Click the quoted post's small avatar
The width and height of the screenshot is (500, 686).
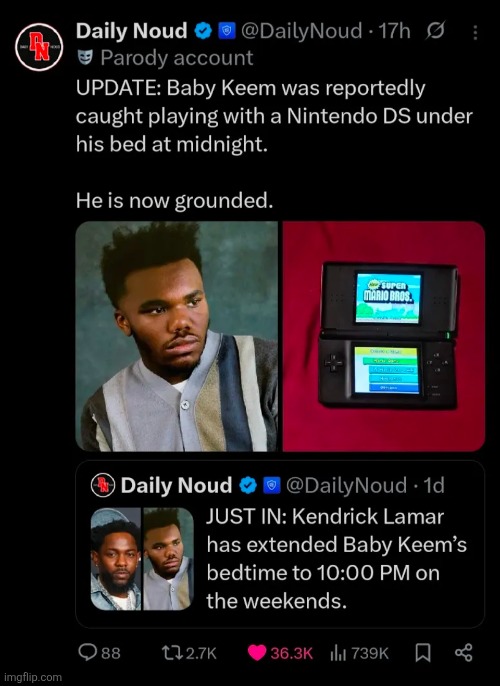[x=103, y=485]
